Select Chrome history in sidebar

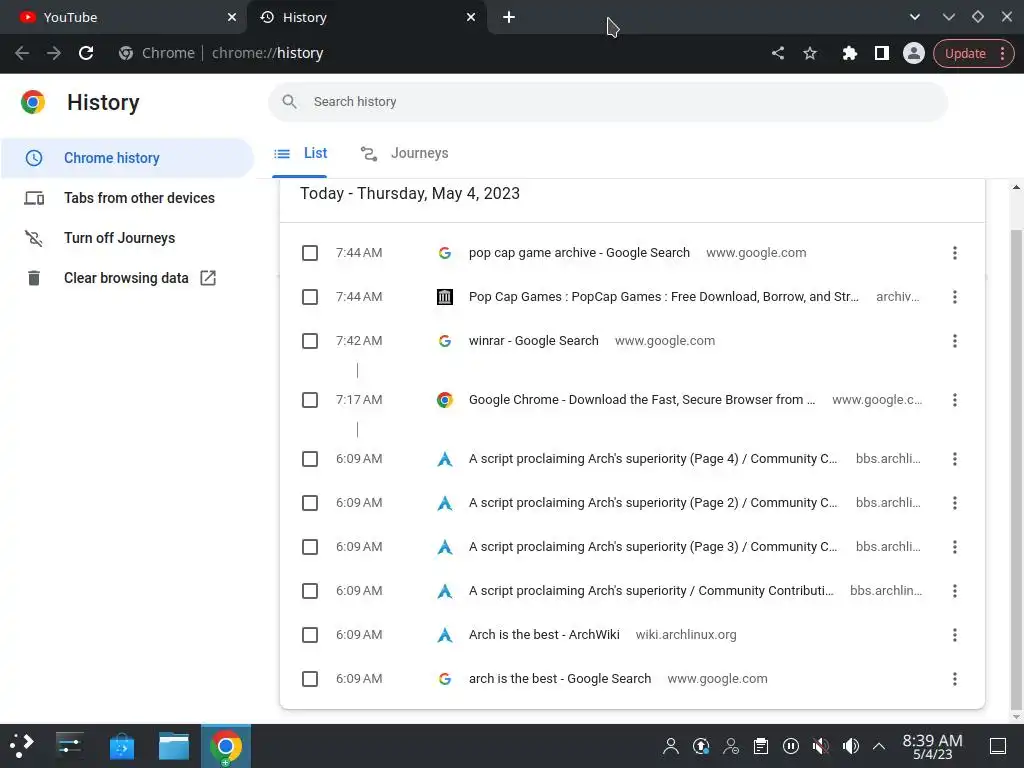point(127,158)
